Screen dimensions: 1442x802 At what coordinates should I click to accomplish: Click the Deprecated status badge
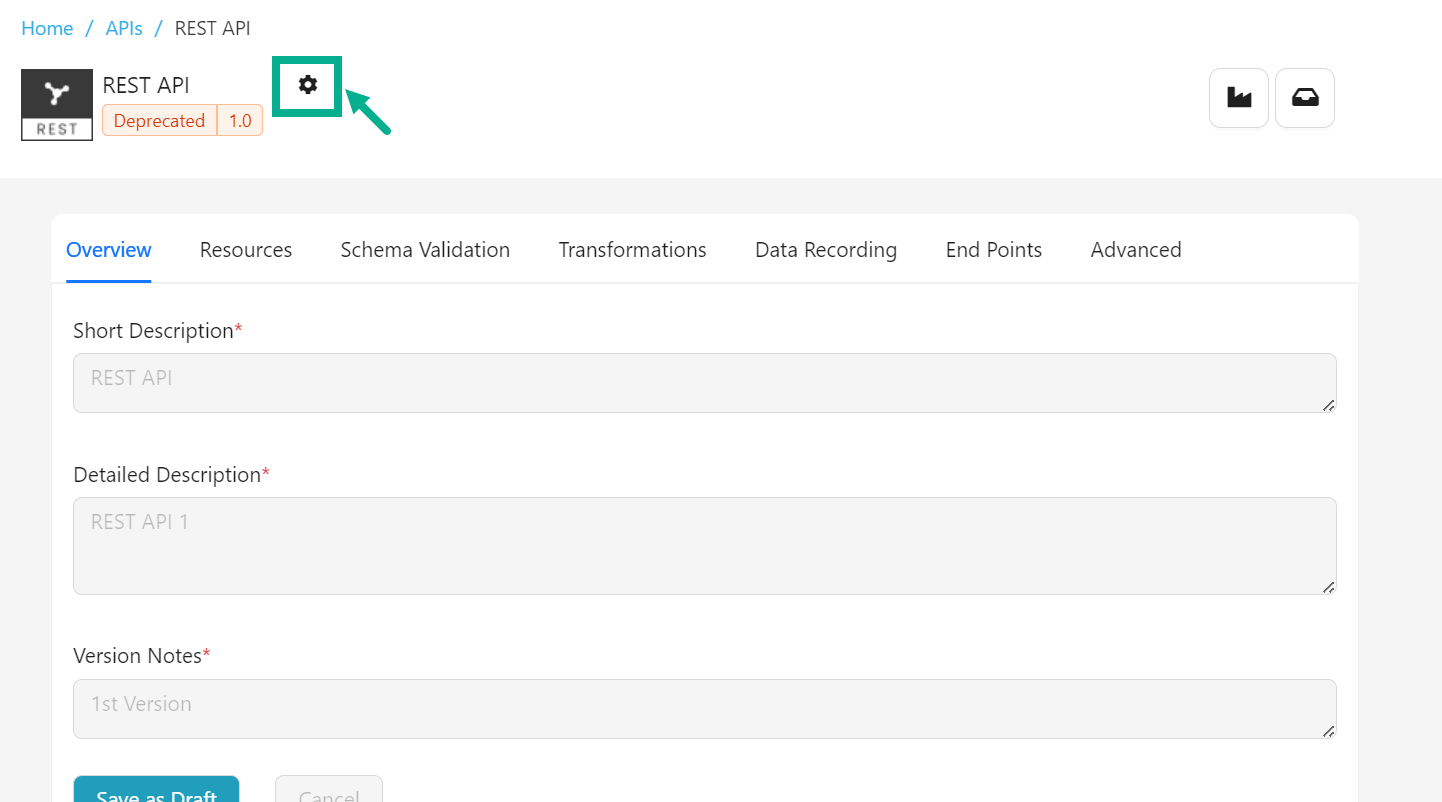(159, 121)
